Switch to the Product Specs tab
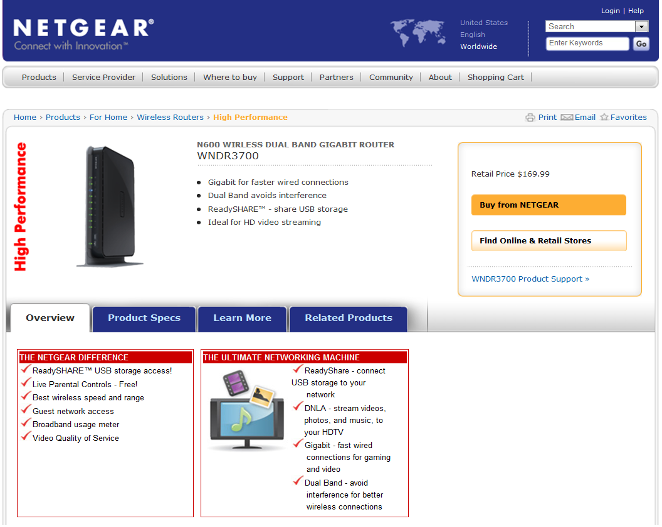Screen dimensions: 662x527 pyautogui.click(x=144, y=318)
